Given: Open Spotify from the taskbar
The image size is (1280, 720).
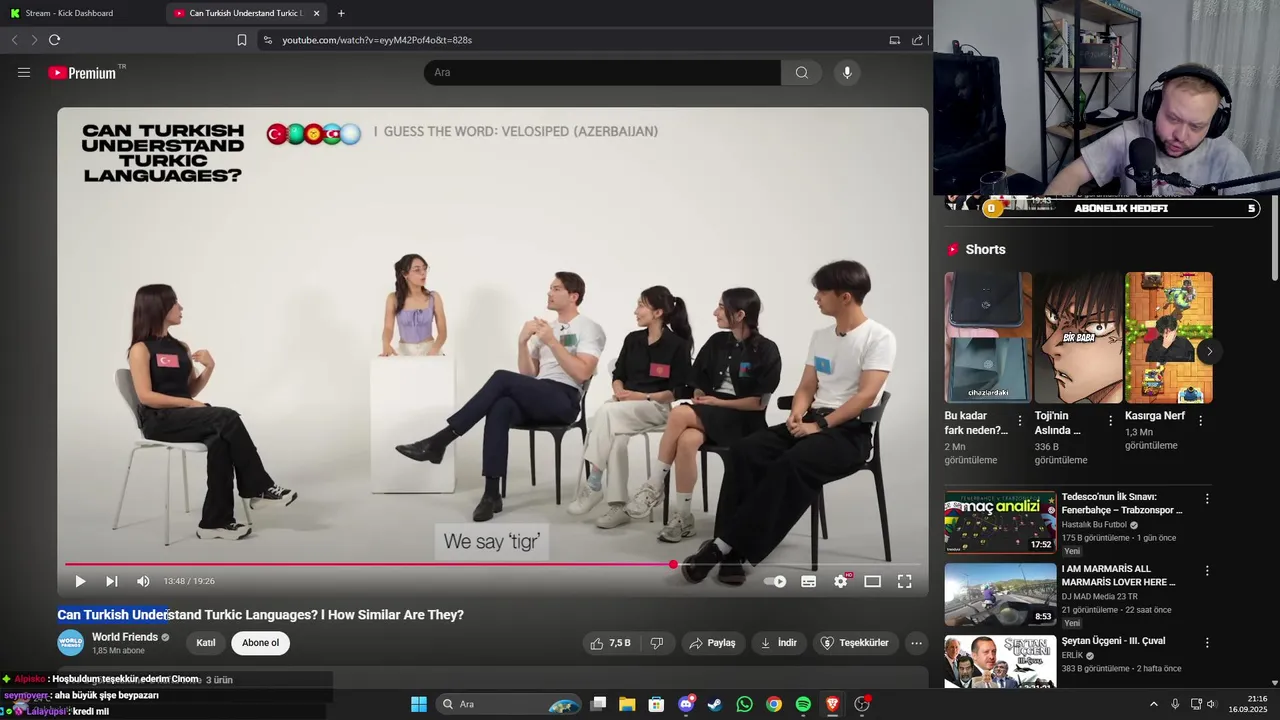Looking at the screenshot, I should [803, 704].
